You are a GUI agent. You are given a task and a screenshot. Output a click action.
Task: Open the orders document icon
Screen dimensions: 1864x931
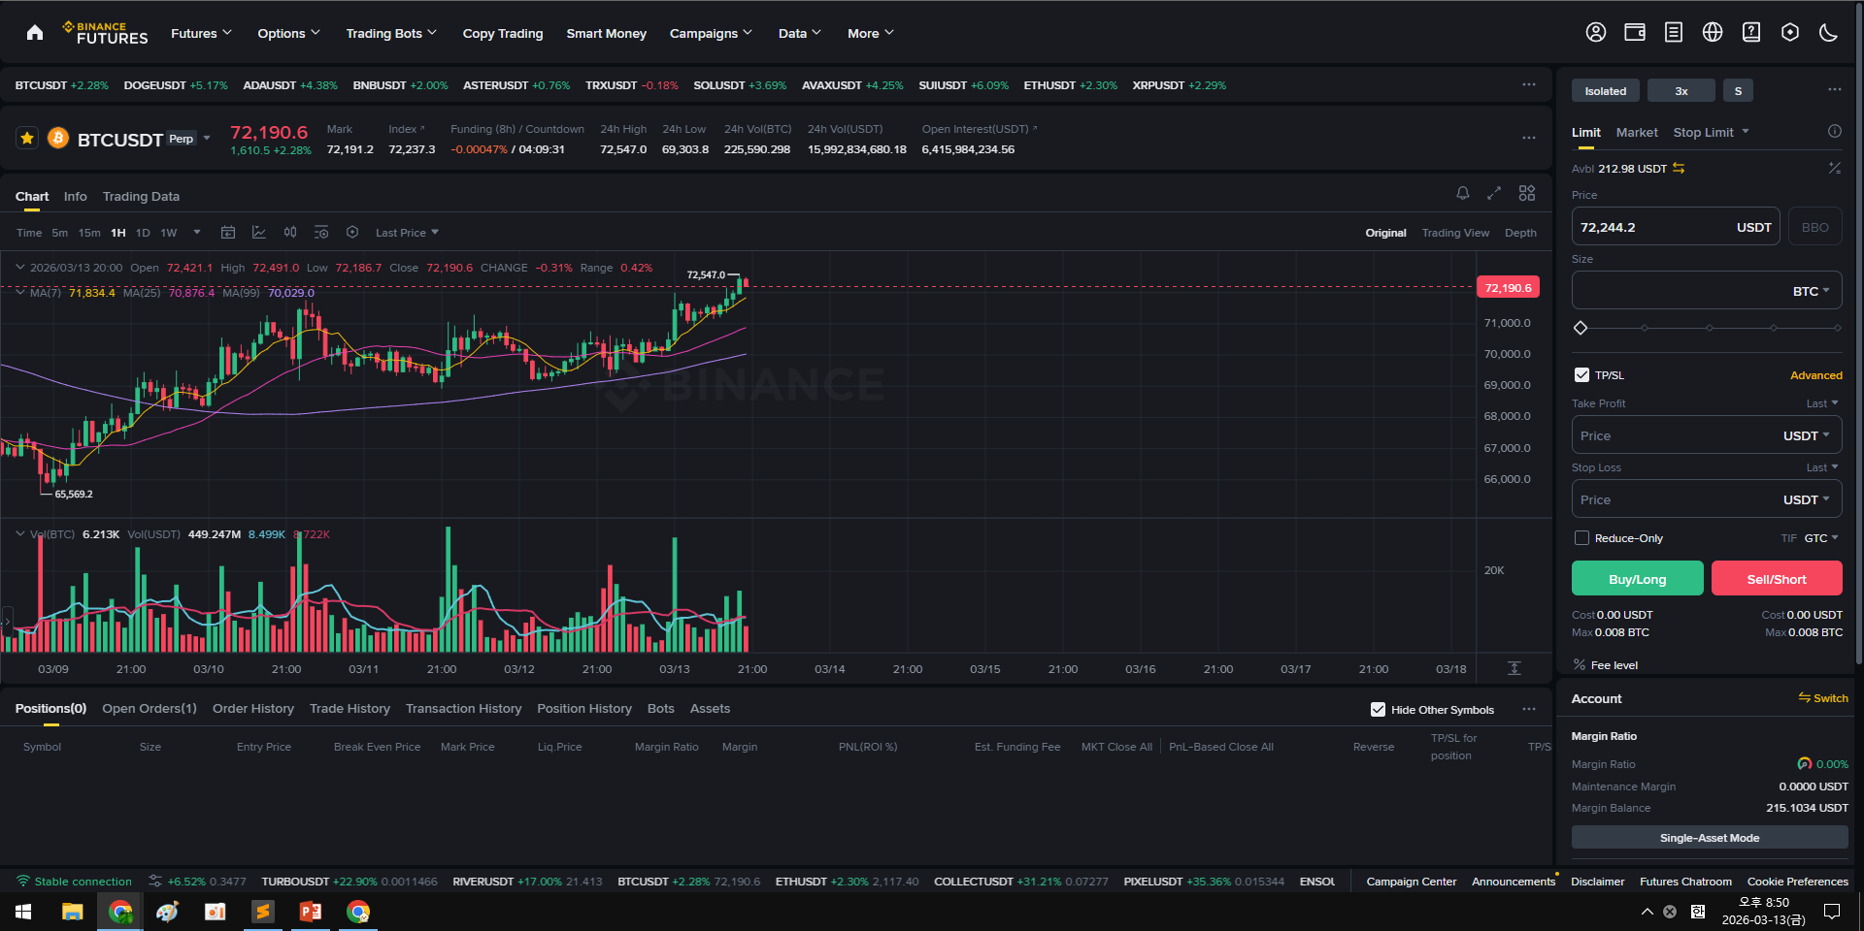coord(1673,32)
